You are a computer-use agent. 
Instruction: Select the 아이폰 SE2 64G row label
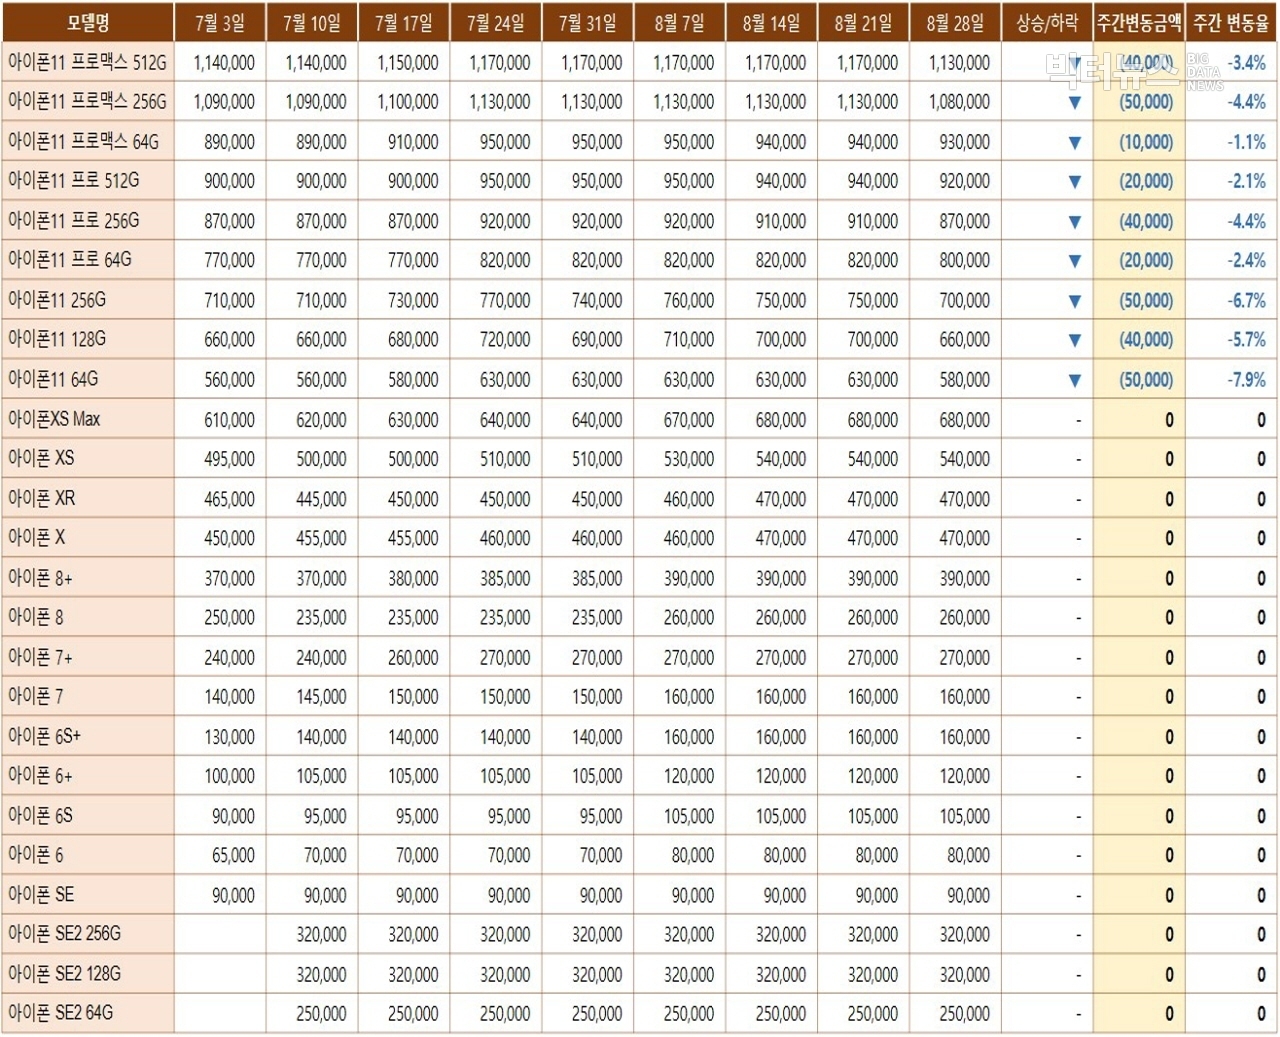(x=61, y=1012)
